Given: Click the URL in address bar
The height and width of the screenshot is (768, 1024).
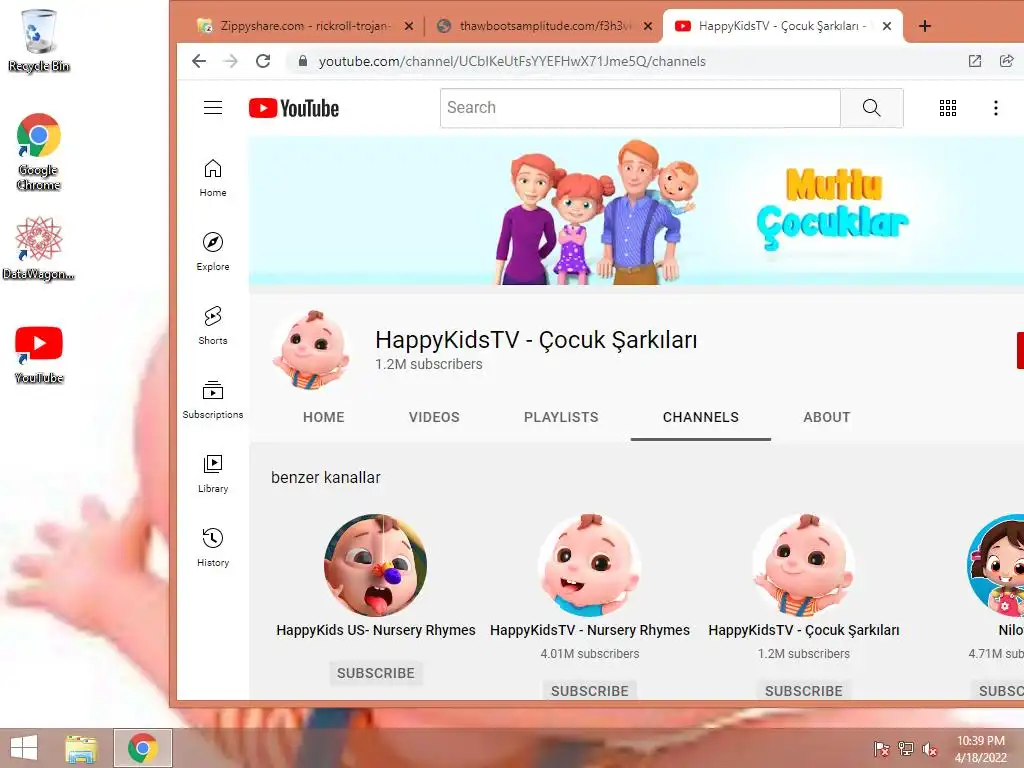Looking at the screenshot, I should point(512,61).
